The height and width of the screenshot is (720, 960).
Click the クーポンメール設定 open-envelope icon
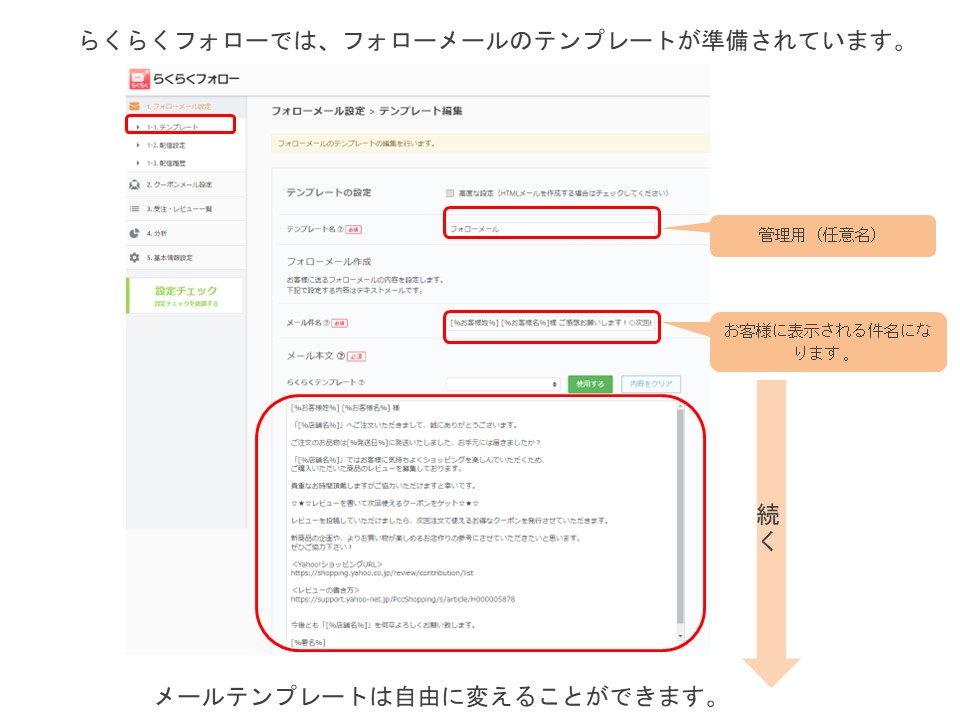pos(135,184)
